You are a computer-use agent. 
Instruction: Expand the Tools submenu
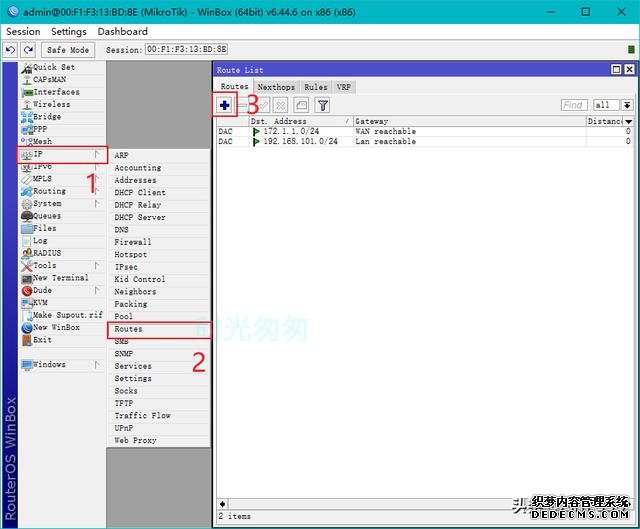[62, 265]
